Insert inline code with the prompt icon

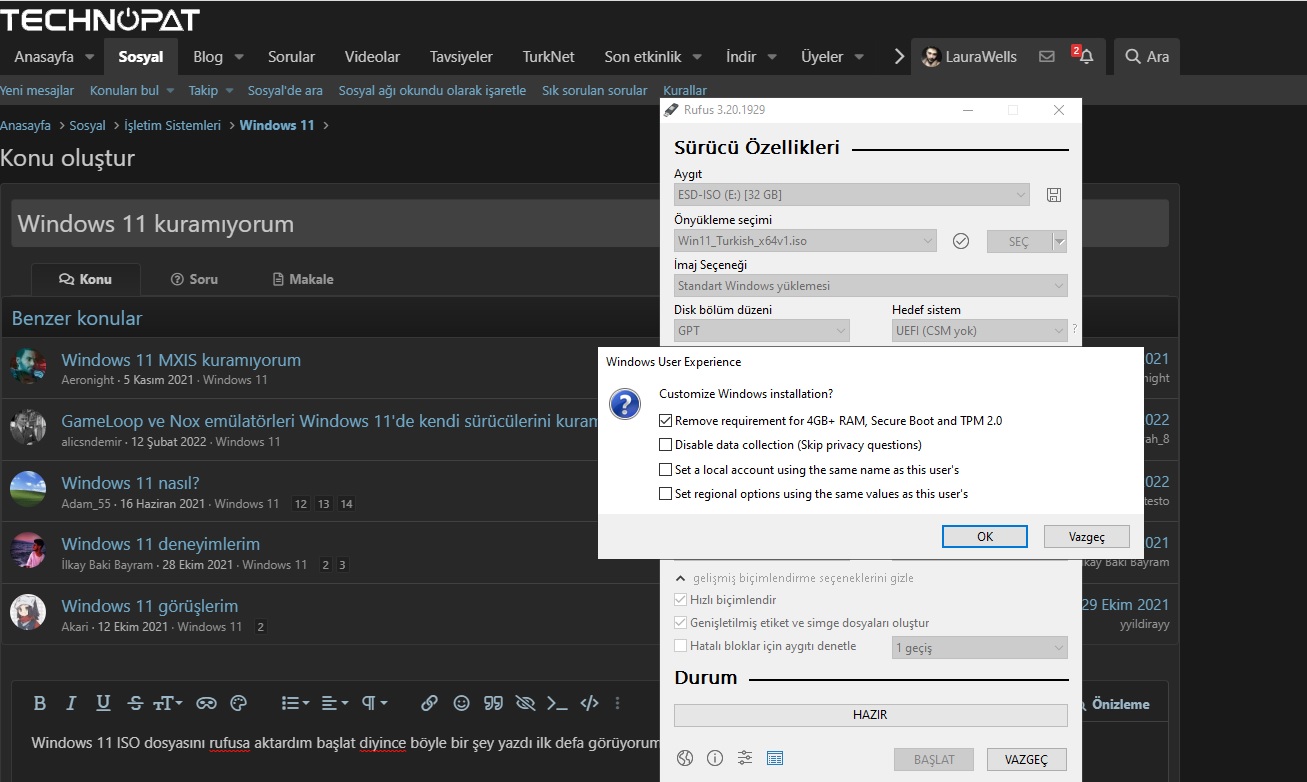(x=557, y=703)
